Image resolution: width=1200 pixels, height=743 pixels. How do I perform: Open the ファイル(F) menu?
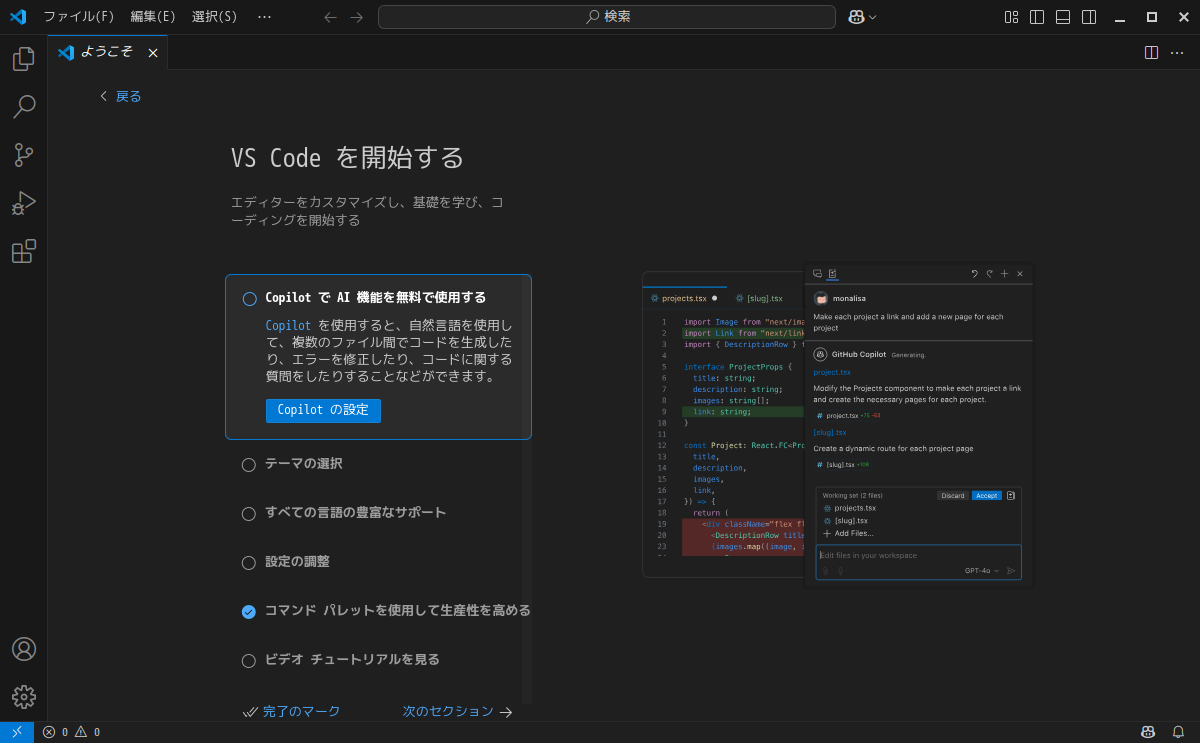click(x=78, y=17)
